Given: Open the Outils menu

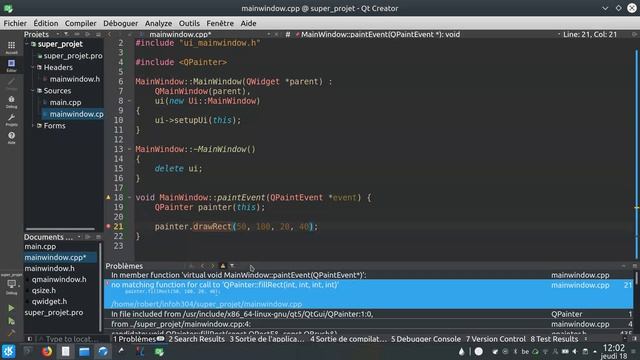Looking at the screenshot, I should [189, 23].
